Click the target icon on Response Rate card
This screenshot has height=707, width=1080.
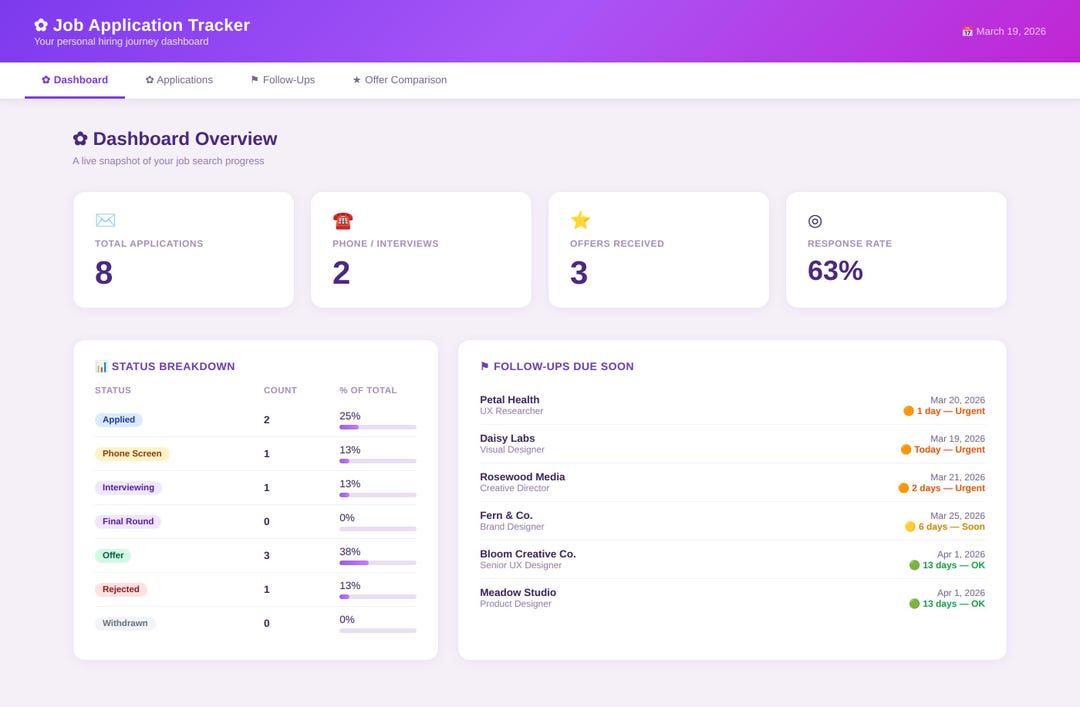pyautogui.click(x=815, y=221)
